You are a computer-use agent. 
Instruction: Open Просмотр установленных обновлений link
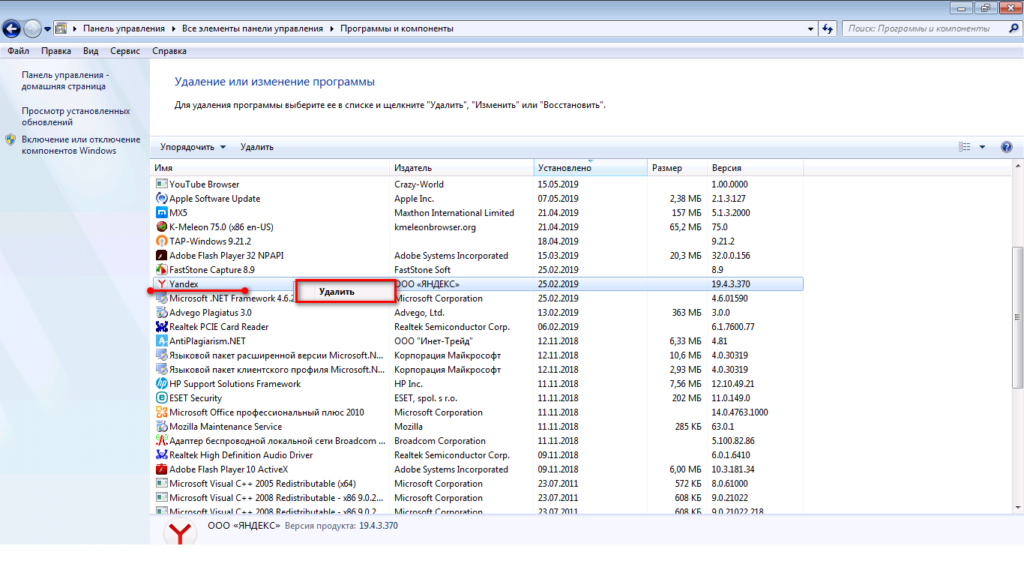[76, 116]
